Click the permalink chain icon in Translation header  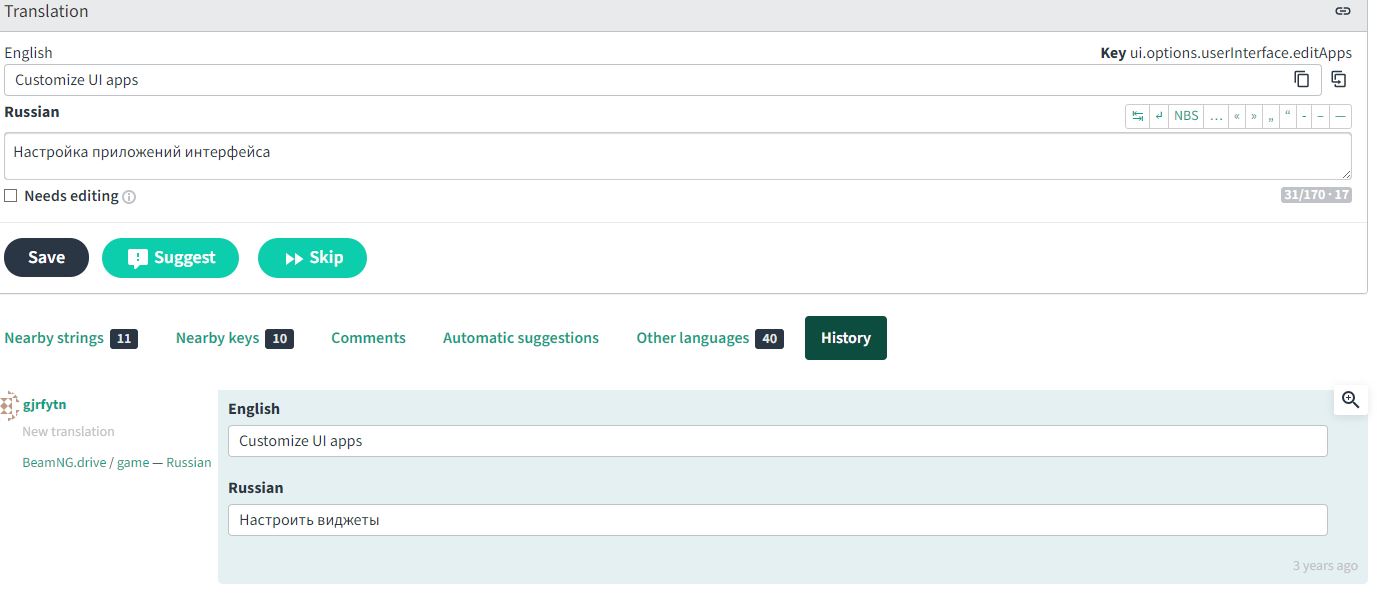click(1343, 11)
